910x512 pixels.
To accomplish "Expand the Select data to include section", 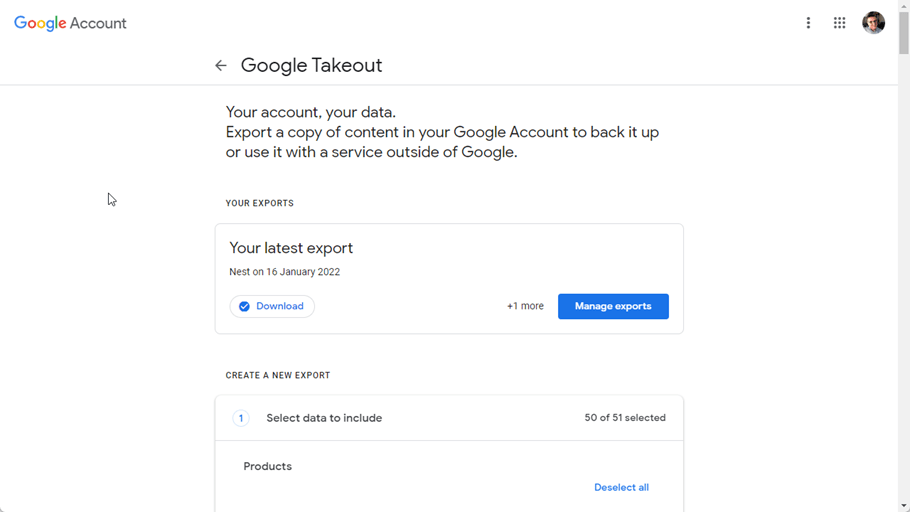I will pyautogui.click(x=324, y=418).
